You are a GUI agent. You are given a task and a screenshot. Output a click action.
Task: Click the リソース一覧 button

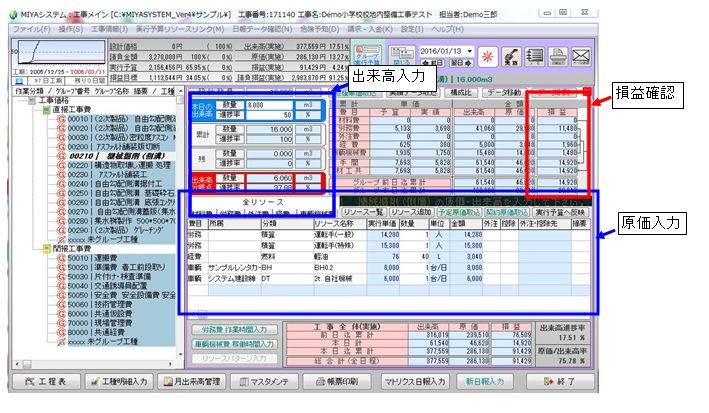[x=363, y=212]
